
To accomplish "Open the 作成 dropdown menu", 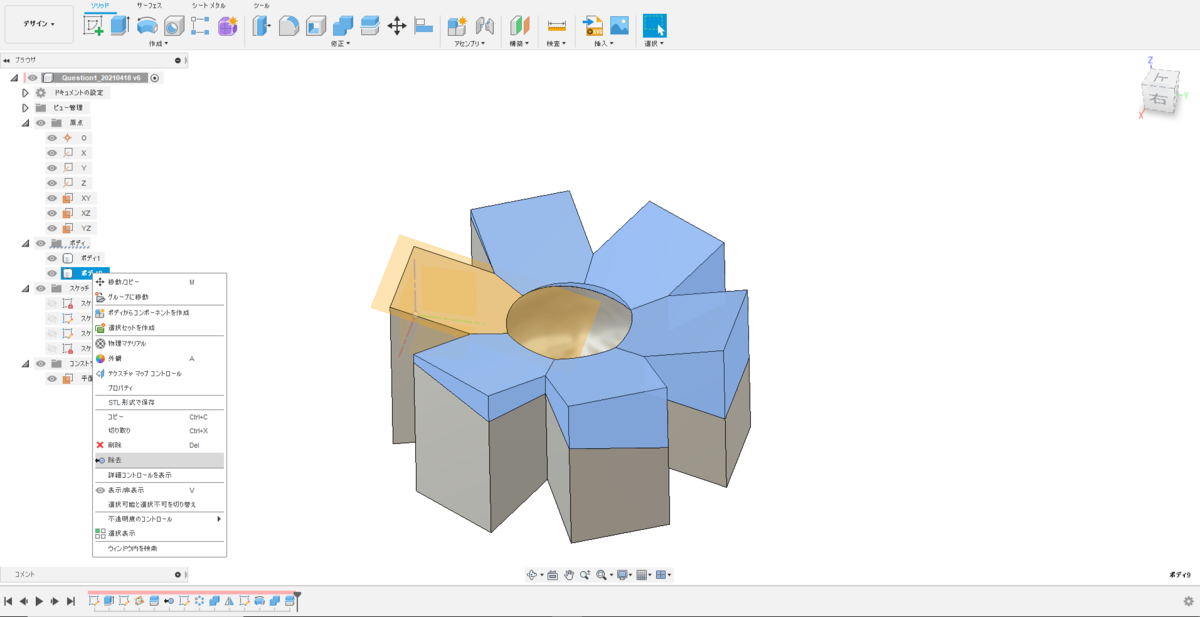I will tap(158, 44).
